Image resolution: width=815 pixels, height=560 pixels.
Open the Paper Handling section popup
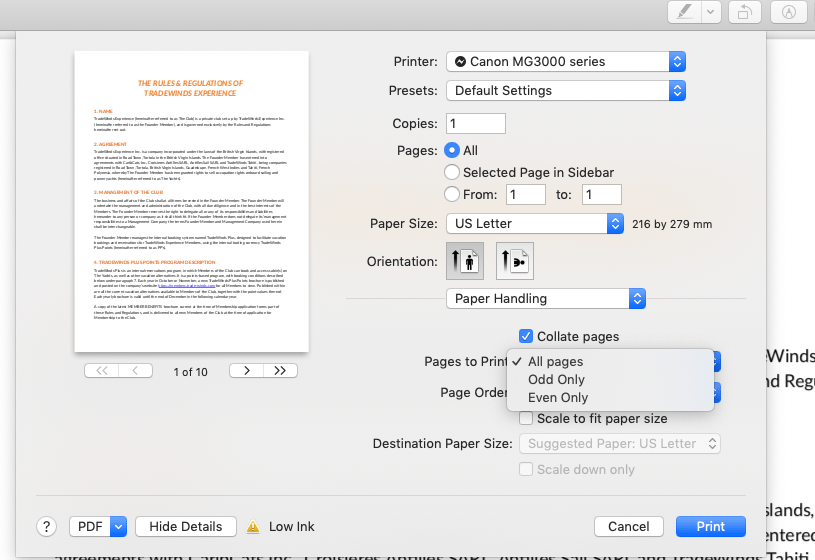click(x=546, y=298)
